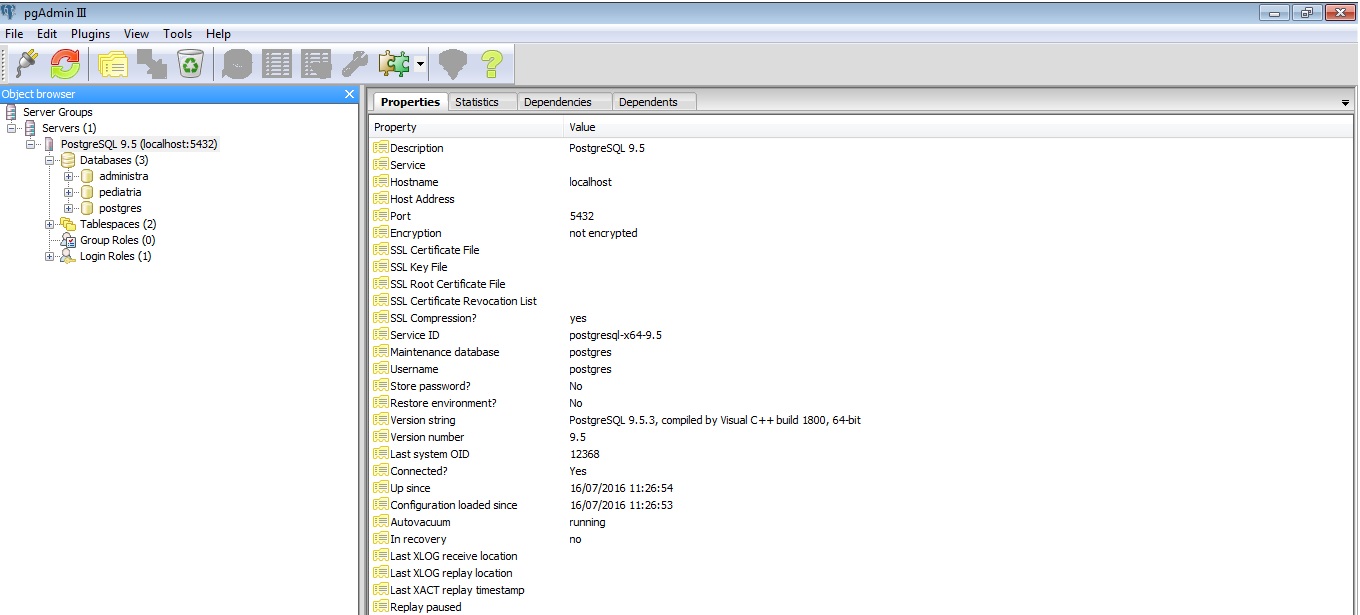The image size is (1360, 615).
Task: Open the Plugins toolbar dropdown arrow
Action: (x=420, y=64)
